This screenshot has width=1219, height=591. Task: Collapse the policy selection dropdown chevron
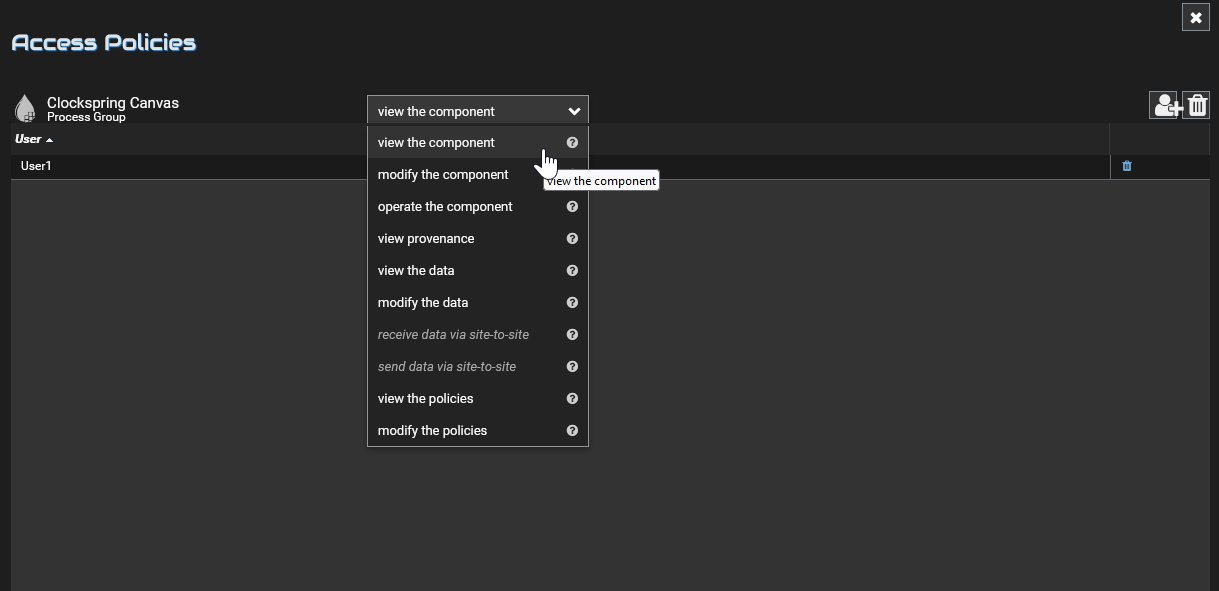click(573, 110)
